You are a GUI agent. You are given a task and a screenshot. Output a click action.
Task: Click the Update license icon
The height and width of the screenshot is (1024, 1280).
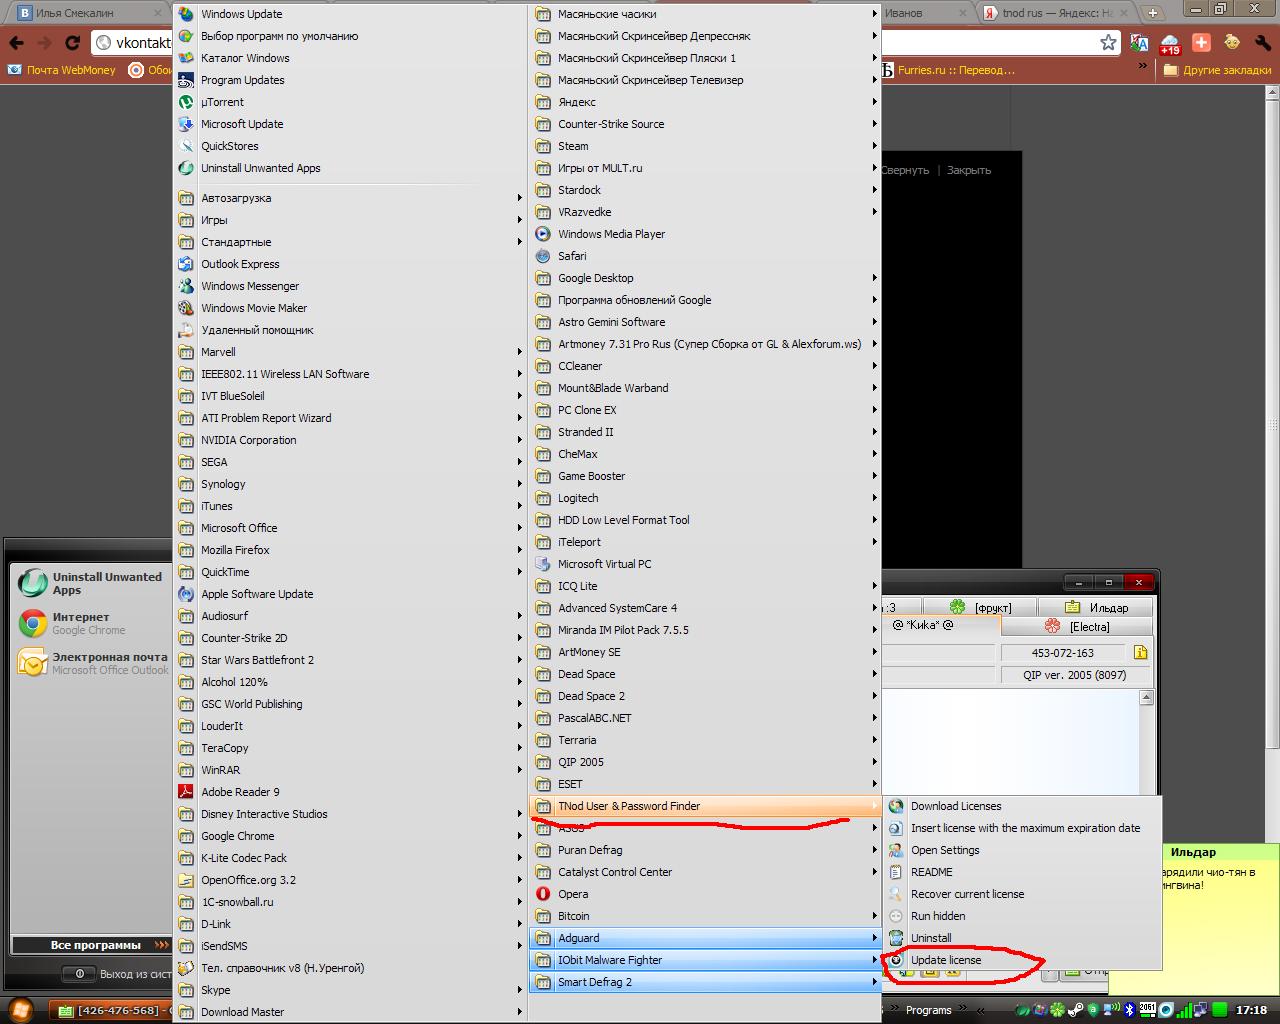(896, 960)
